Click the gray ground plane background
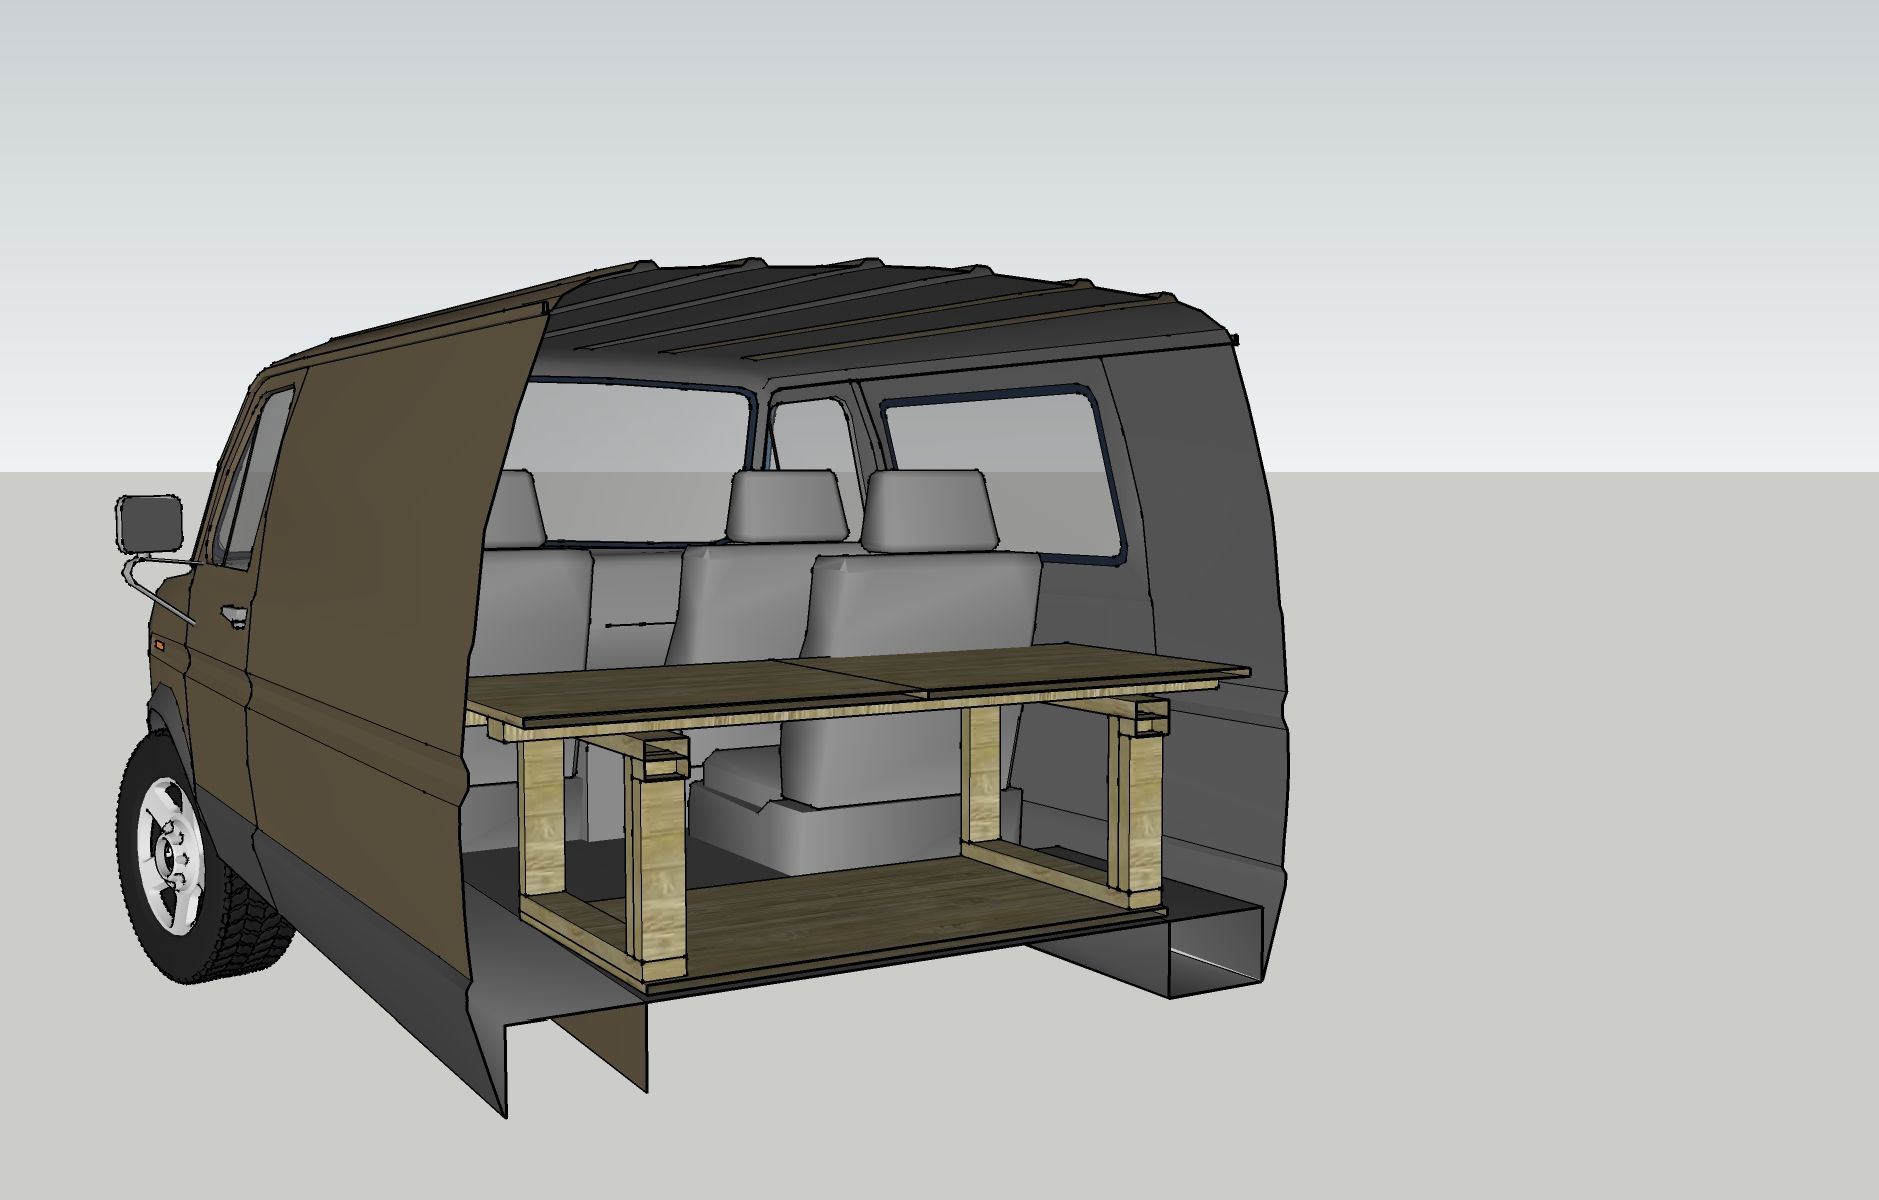Screen dimensions: 1879x1200 1600,900
